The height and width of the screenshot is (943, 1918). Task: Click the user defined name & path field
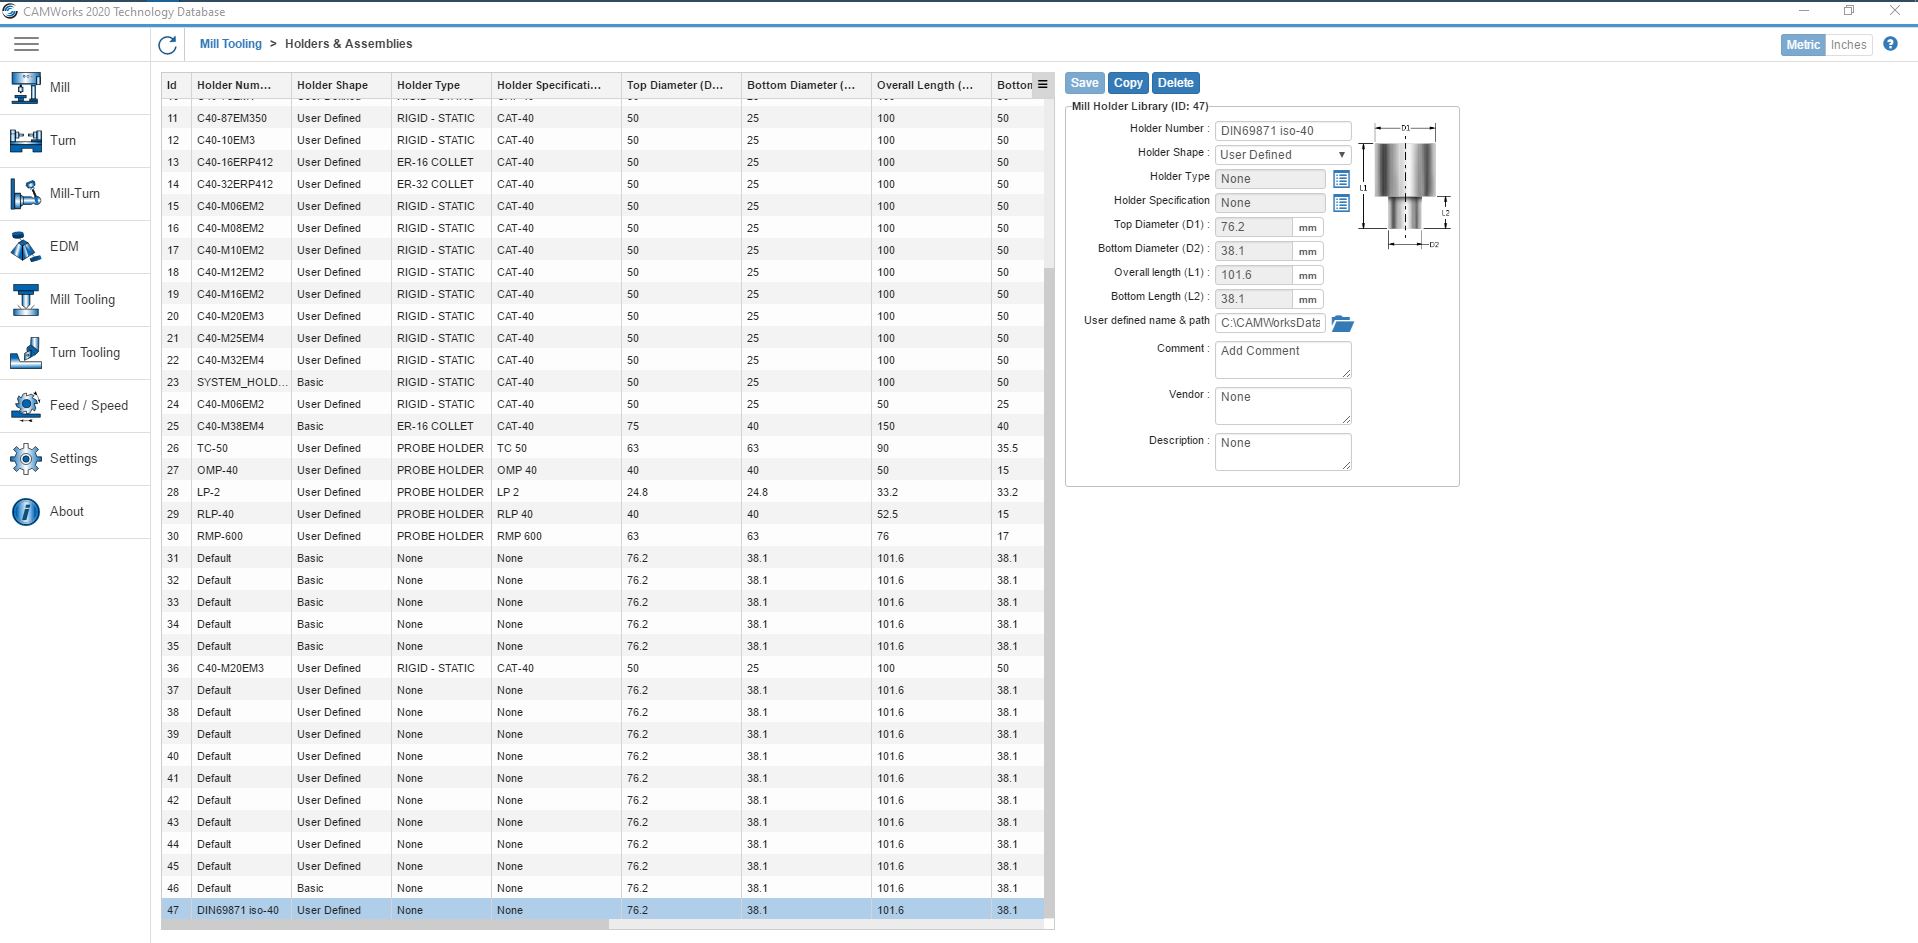[1270, 323]
